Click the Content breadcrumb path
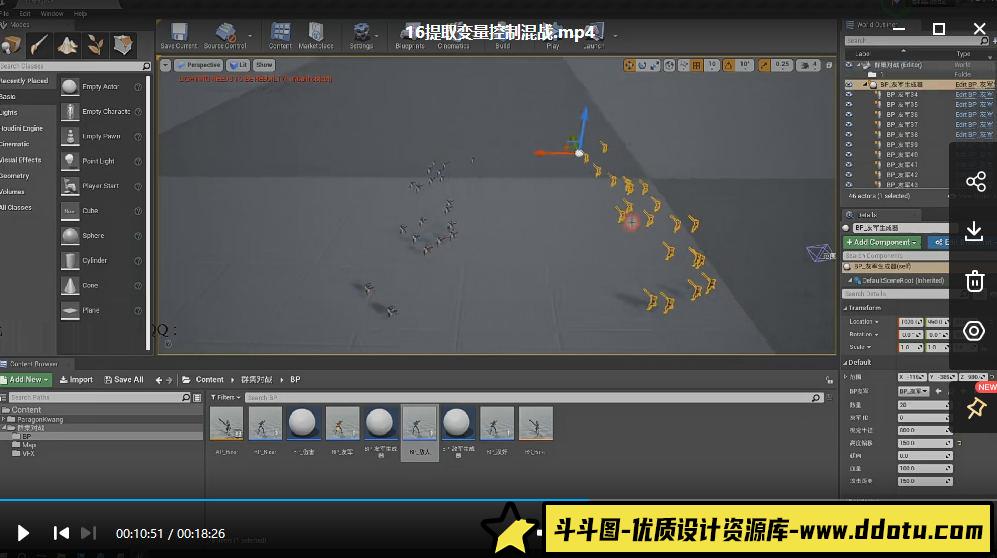The height and width of the screenshot is (558, 997). pyautogui.click(x=209, y=379)
